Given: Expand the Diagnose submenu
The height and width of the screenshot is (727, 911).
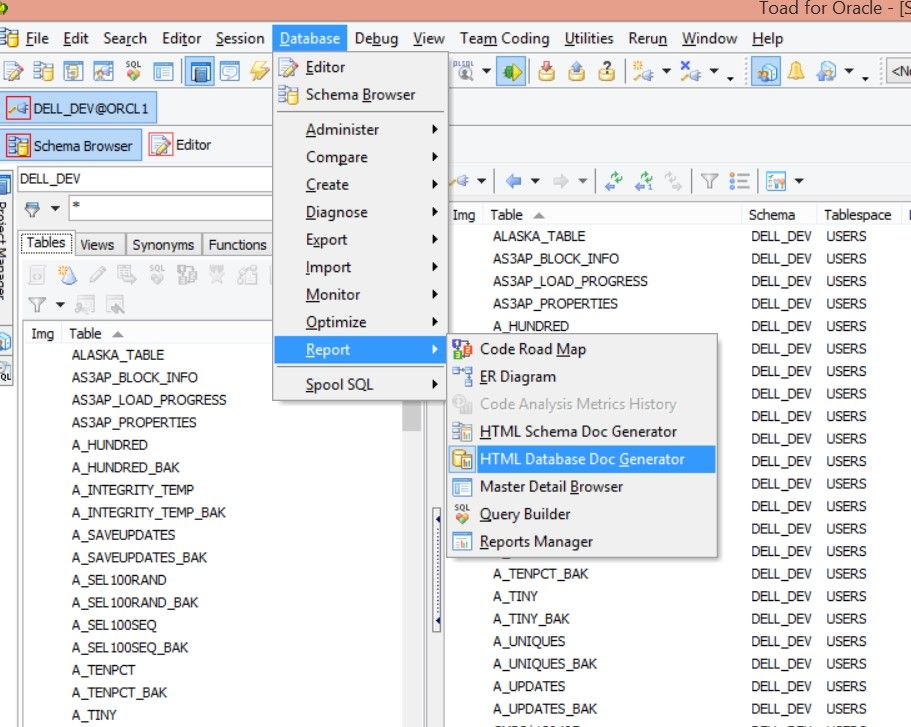Looking at the screenshot, I should pos(360,212).
